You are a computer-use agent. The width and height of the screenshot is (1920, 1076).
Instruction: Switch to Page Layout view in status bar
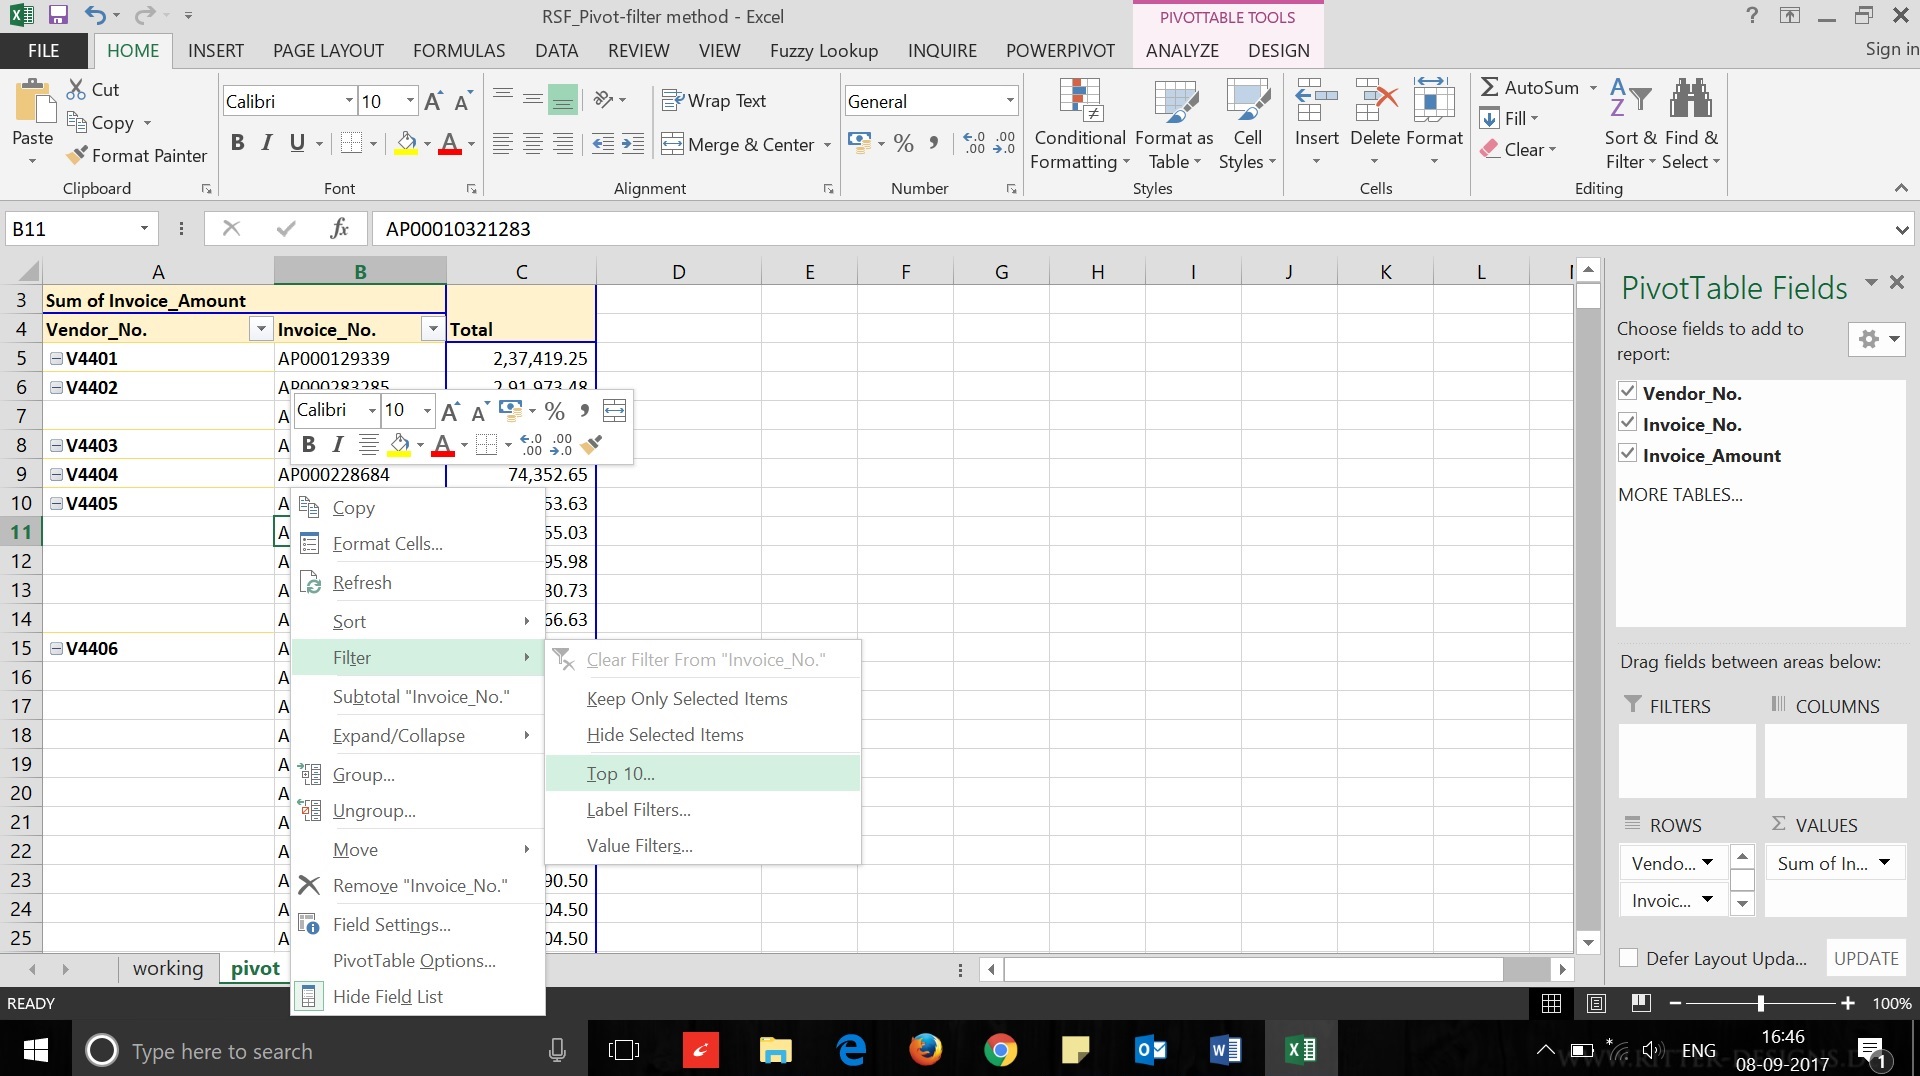[x=1596, y=1003]
